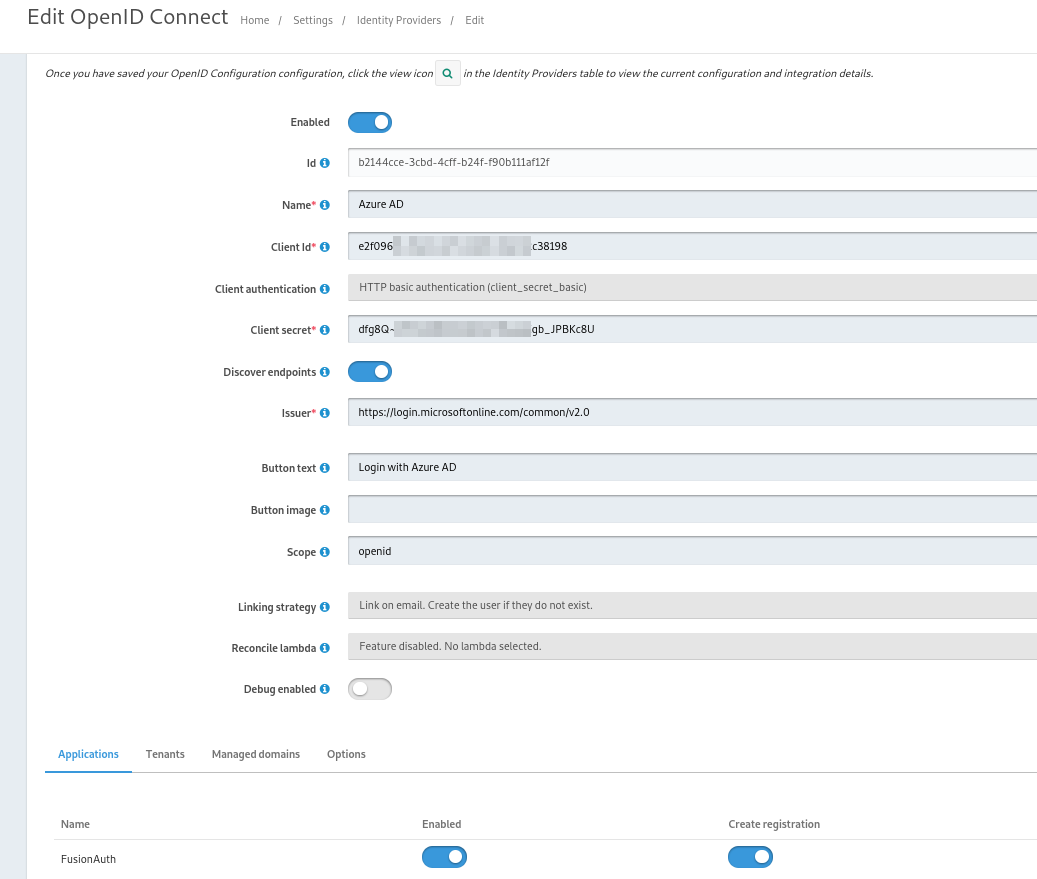Navigate to Identity Providers breadcrumb link
Viewport: 1037px width, 879px height.
399,21
